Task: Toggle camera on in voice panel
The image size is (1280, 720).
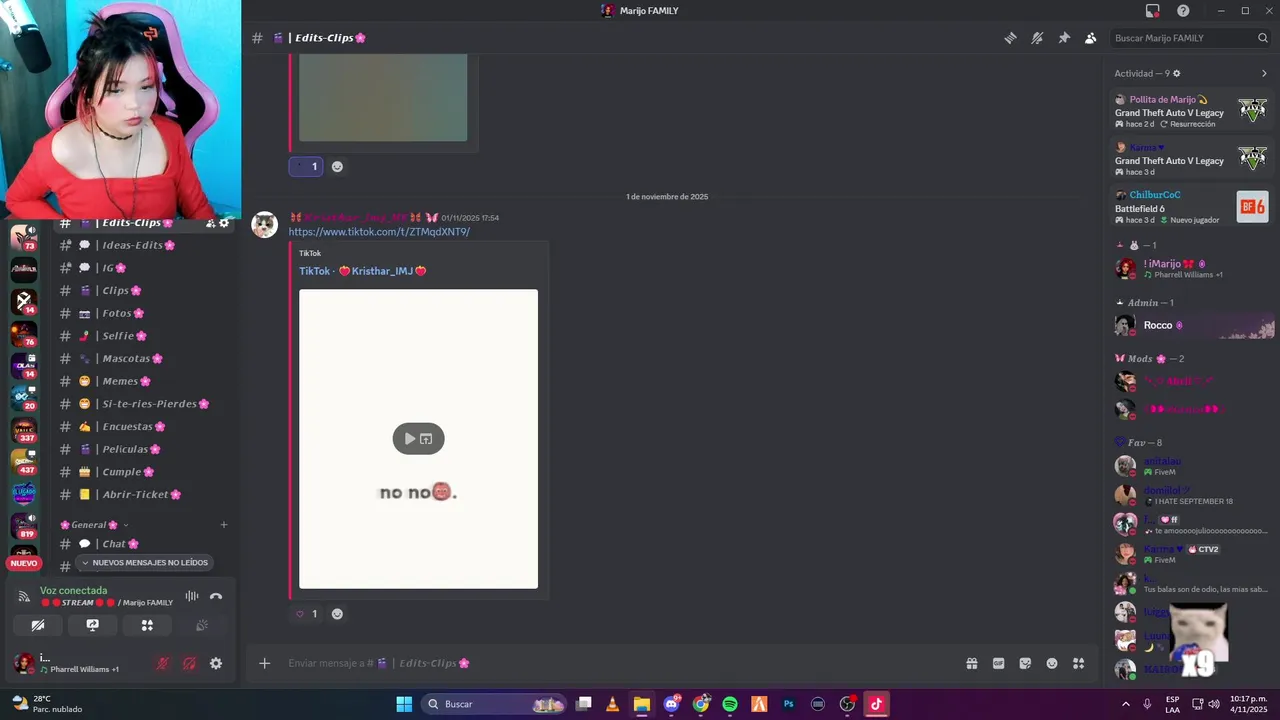Action: tap(38, 625)
